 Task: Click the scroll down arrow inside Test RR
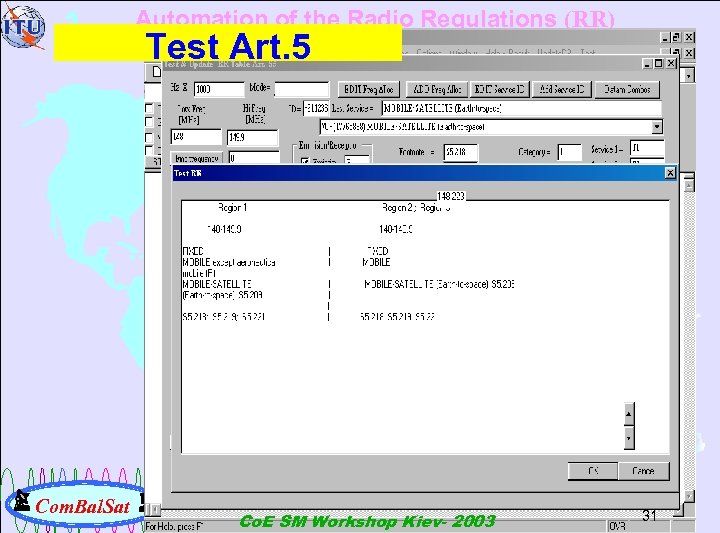pos(629,438)
